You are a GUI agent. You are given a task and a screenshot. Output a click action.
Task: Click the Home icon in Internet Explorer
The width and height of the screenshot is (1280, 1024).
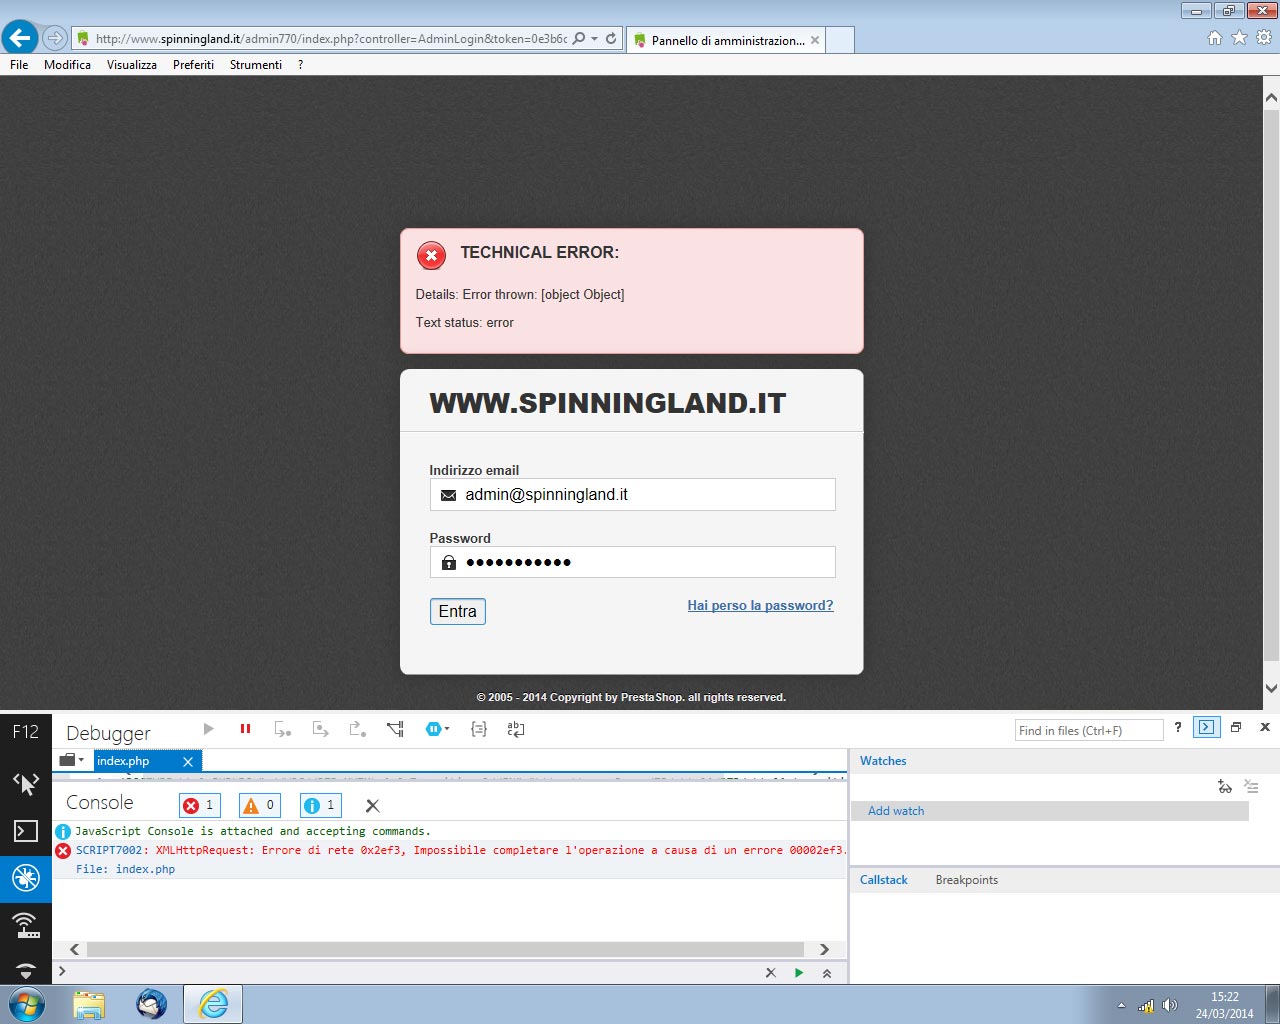coord(1215,37)
